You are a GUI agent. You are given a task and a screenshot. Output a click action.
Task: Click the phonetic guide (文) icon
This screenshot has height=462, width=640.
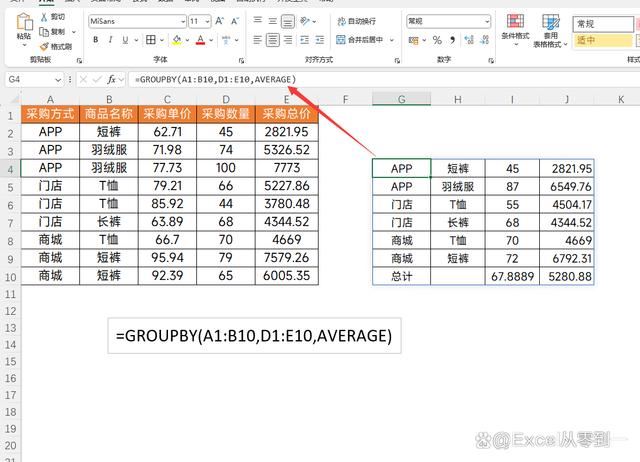(226, 40)
